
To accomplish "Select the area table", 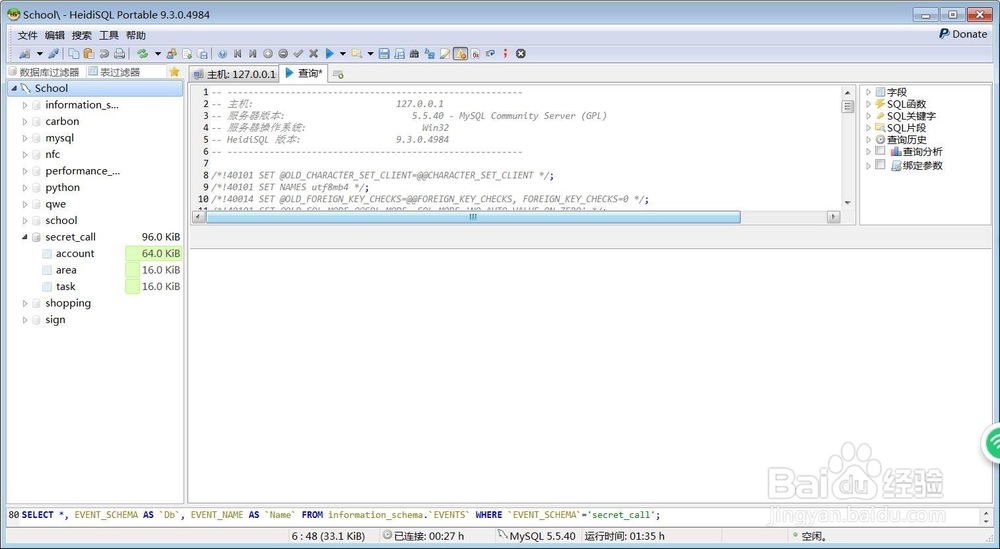I will [66, 270].
